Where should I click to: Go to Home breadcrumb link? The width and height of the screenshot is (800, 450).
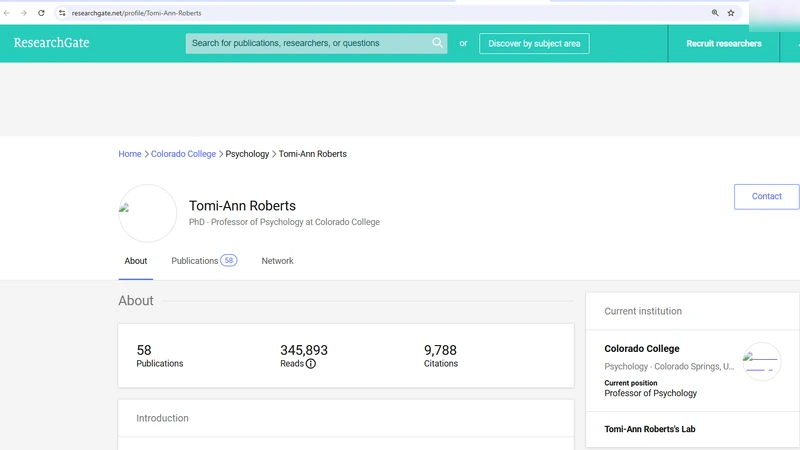pyautogui.click(x=130, y=154)
